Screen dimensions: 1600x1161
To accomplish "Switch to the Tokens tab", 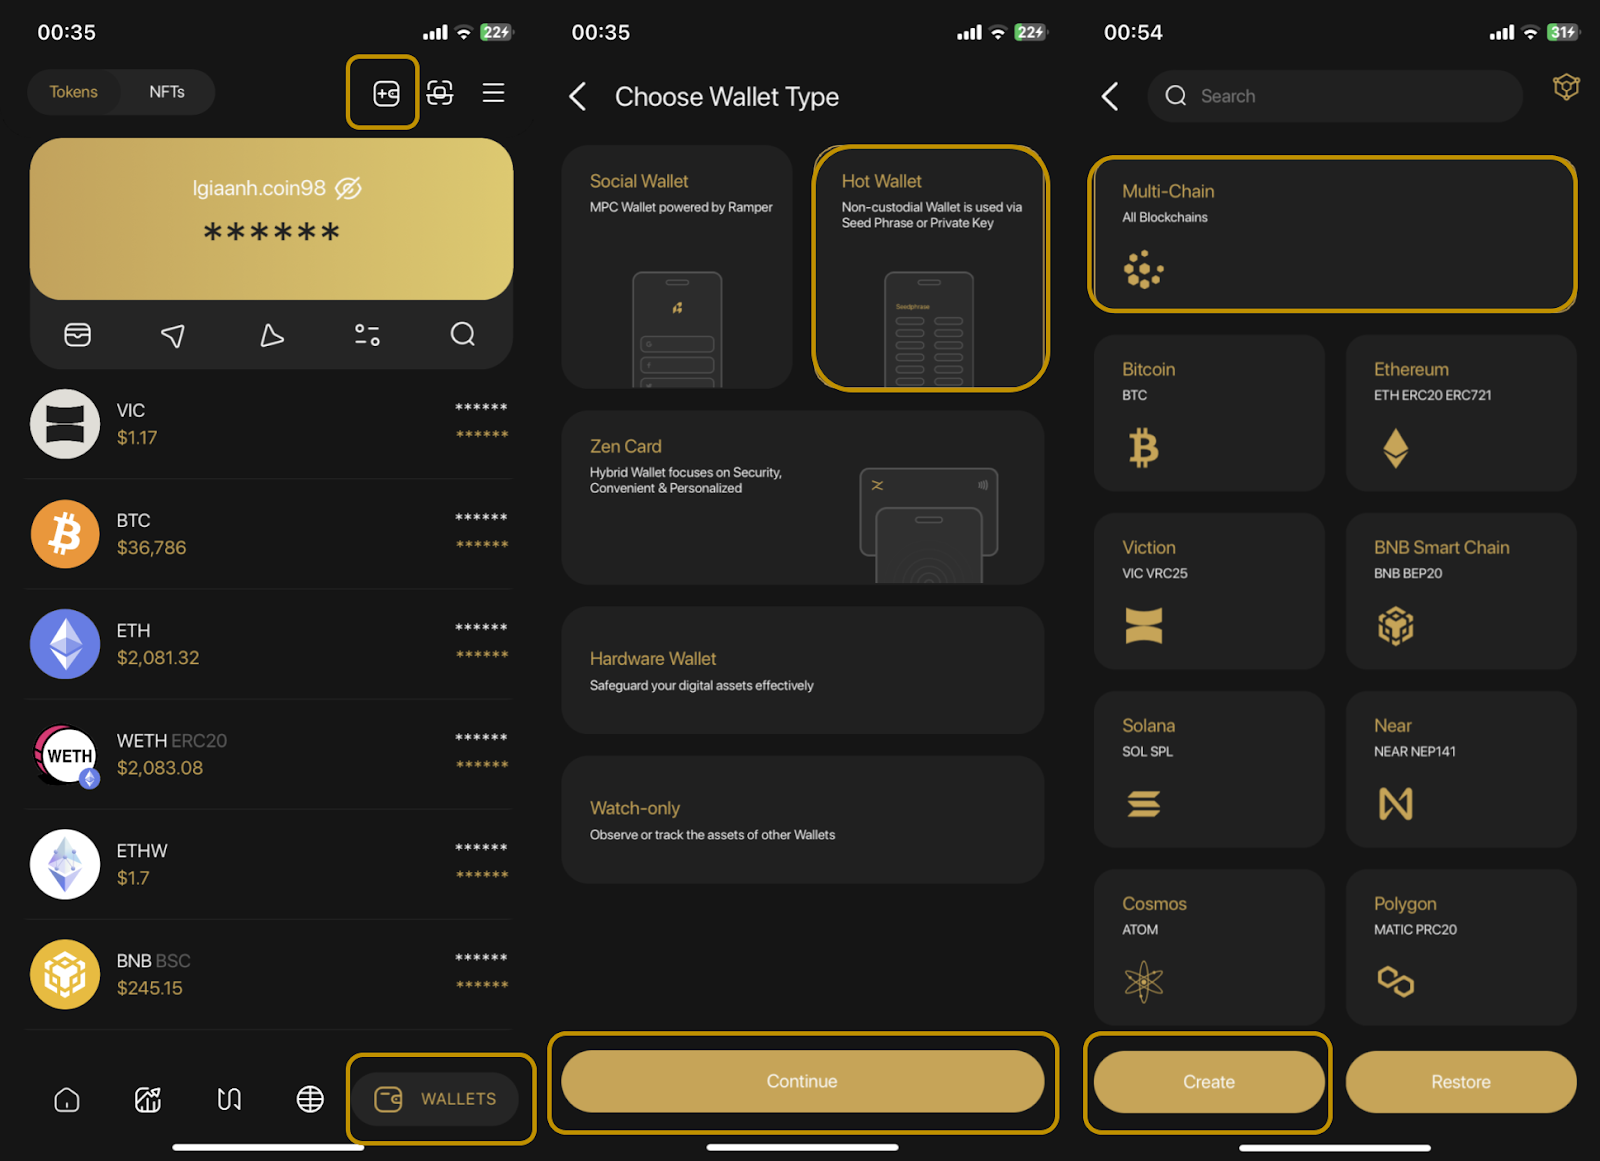I will (74, 92).
